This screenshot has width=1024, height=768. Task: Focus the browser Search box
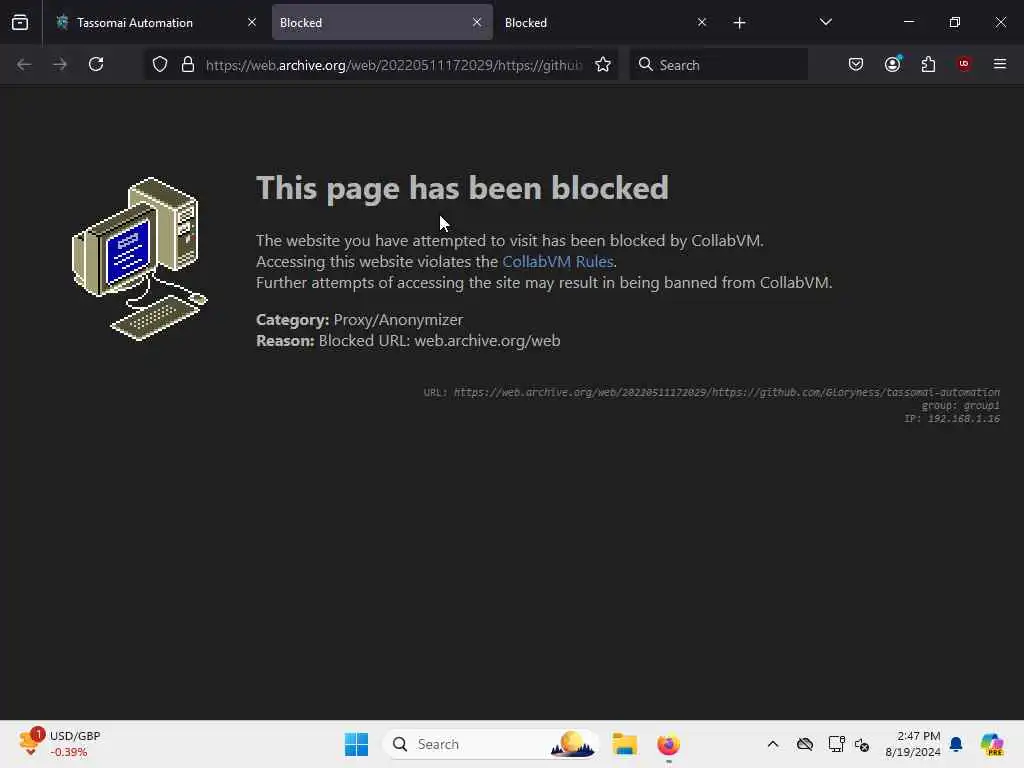coord(718,65)
